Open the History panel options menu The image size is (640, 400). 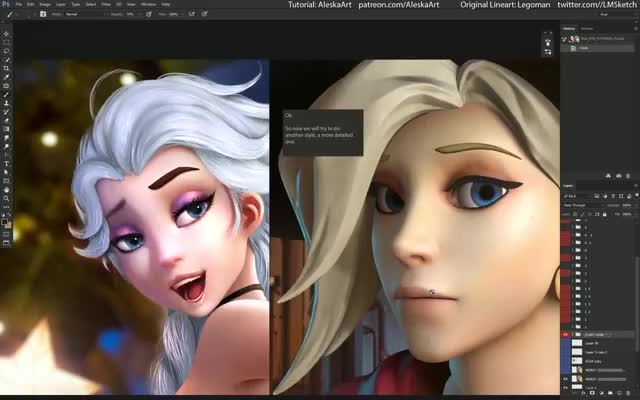click(x=636, y=29)
